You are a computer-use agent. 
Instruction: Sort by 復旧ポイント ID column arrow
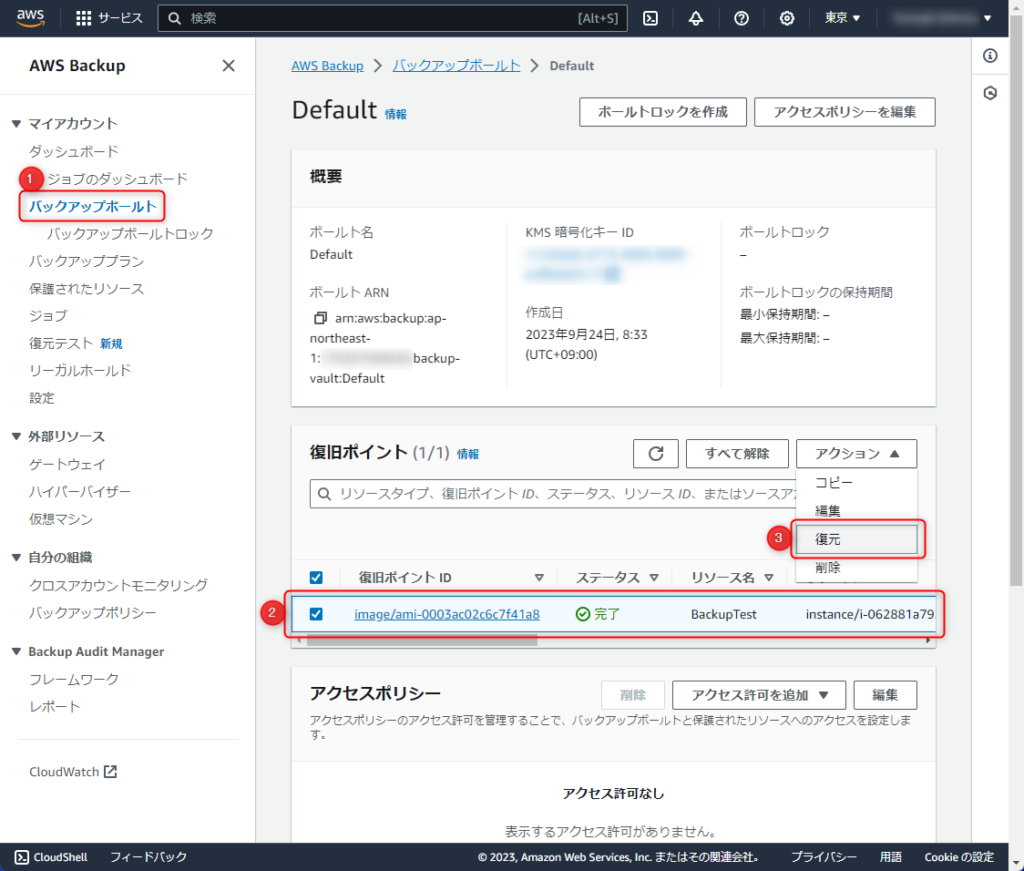(x=539, y=577)
